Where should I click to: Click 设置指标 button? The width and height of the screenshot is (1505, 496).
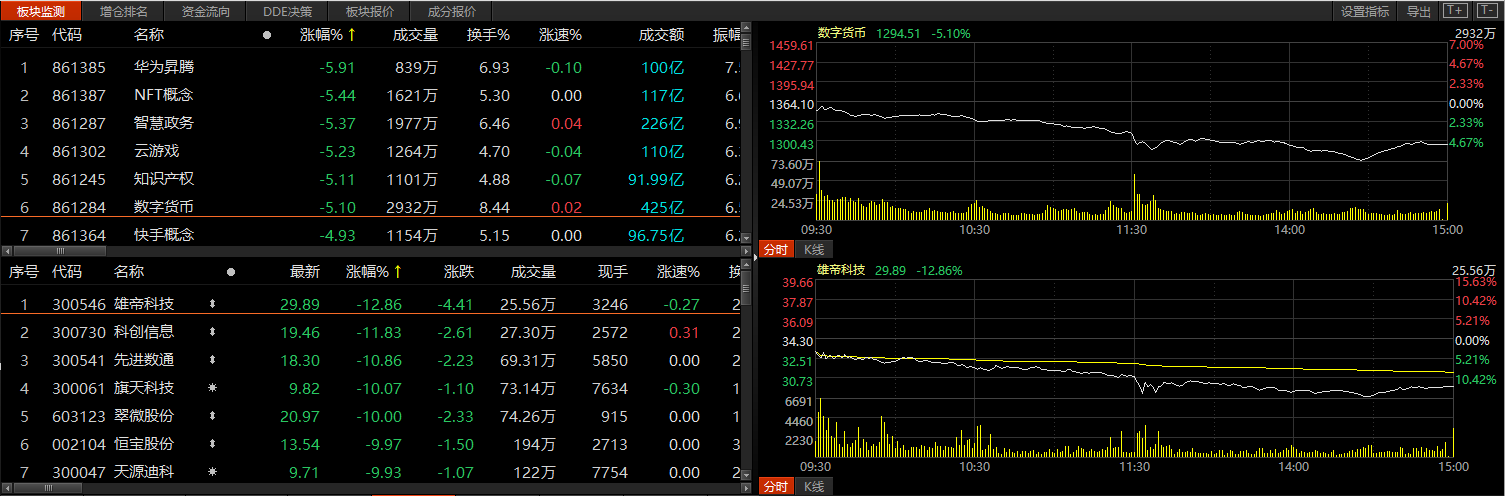coord(1365,12)
